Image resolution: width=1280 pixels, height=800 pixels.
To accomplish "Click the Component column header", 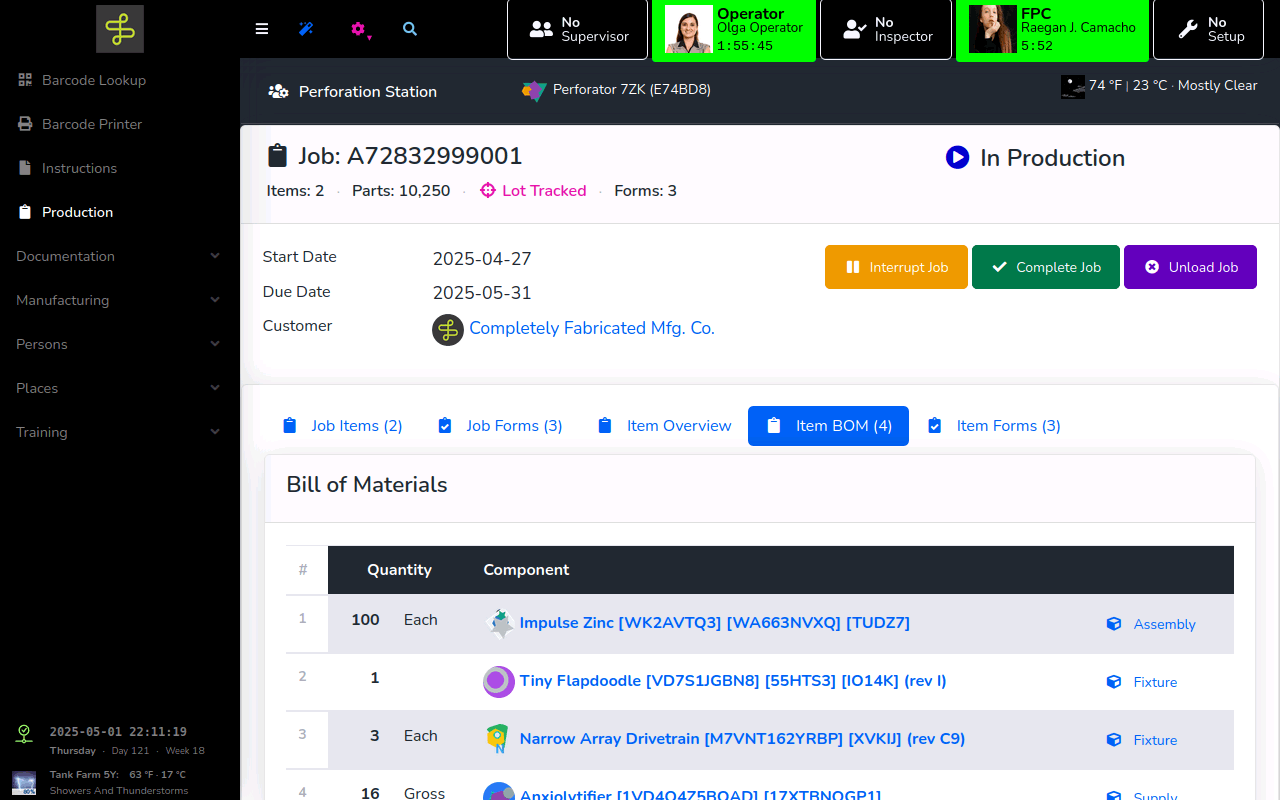I will click(526, 570).
